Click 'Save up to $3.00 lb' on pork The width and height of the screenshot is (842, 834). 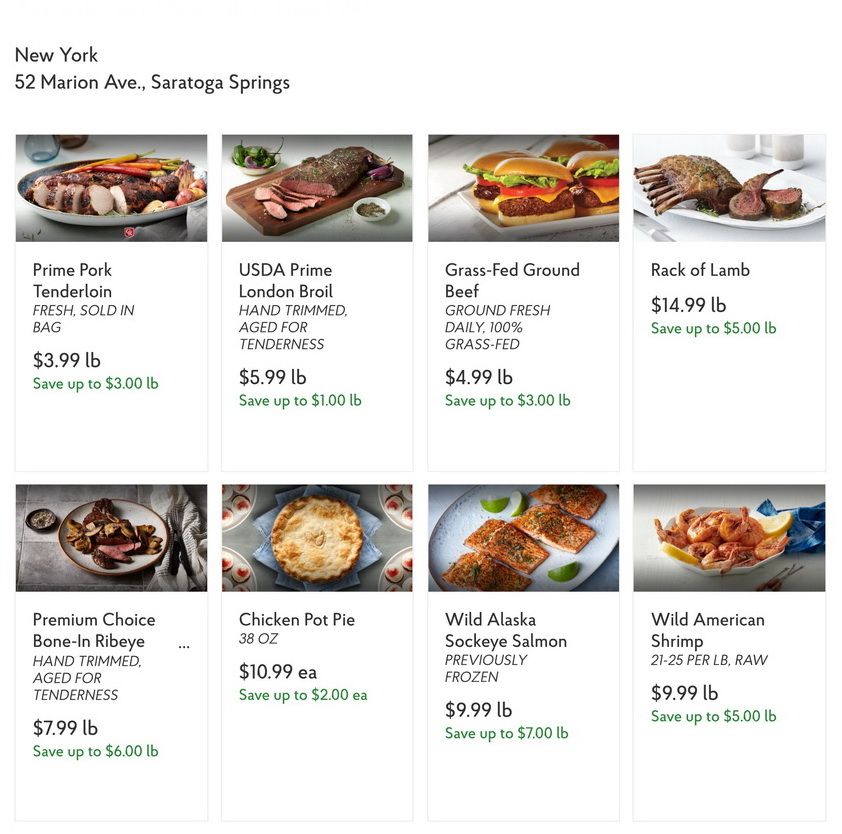coord(95,383)
